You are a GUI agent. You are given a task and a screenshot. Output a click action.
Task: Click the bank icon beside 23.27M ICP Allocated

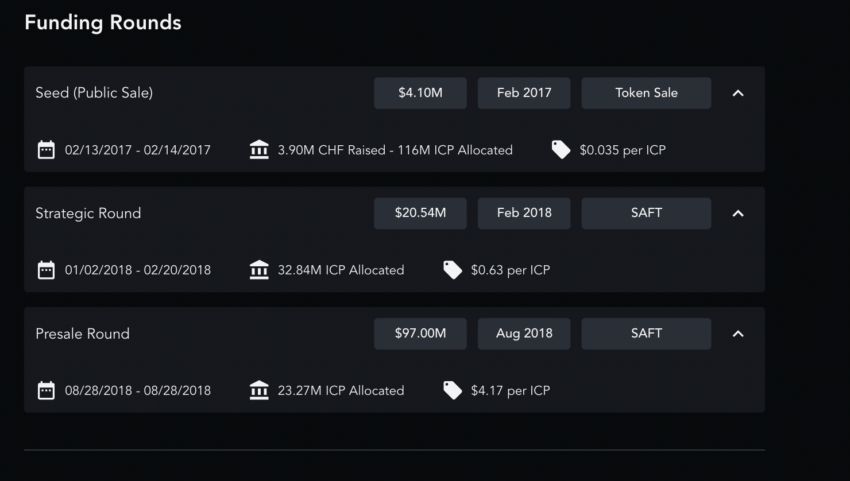click(x=259, y=390)
